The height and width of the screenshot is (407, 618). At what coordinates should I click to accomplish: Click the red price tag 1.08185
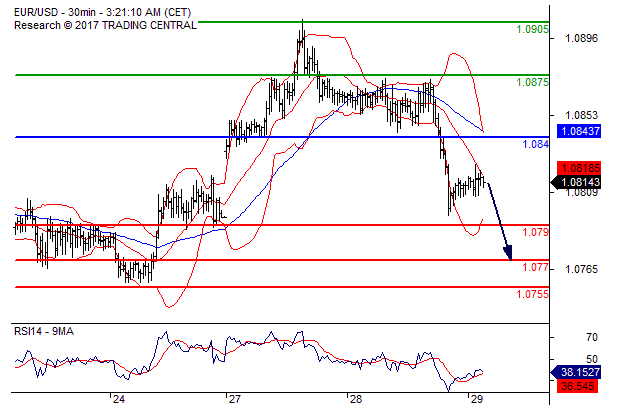click(x=579, y=168)
